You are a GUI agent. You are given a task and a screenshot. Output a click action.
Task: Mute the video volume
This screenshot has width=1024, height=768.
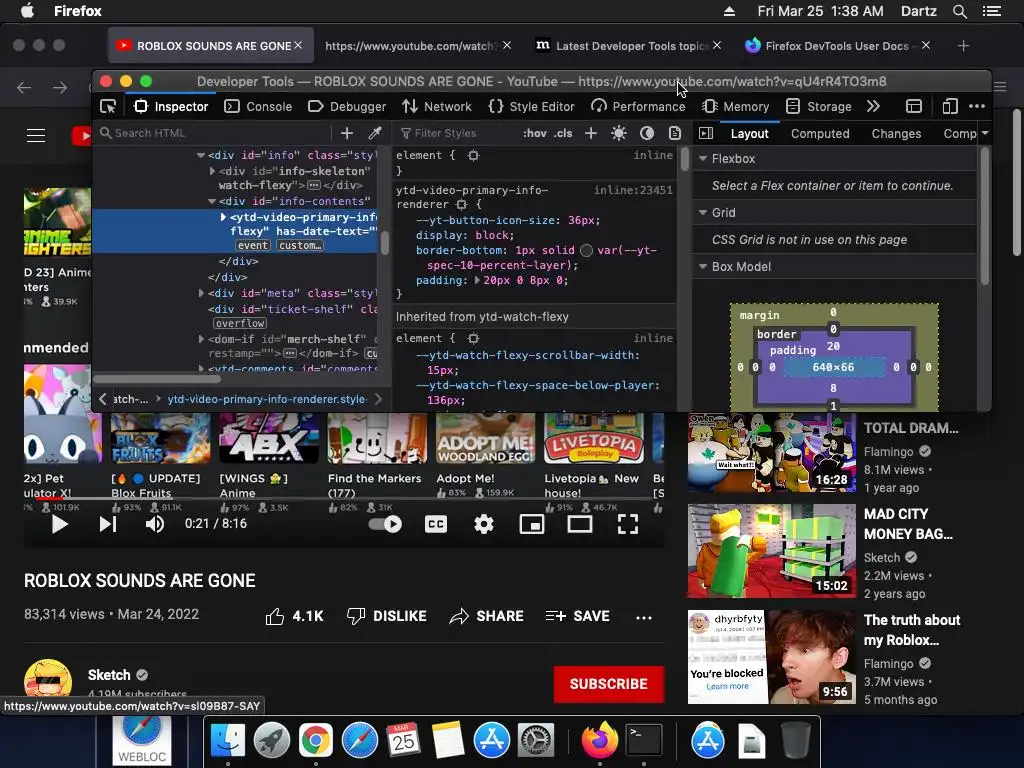155,524
